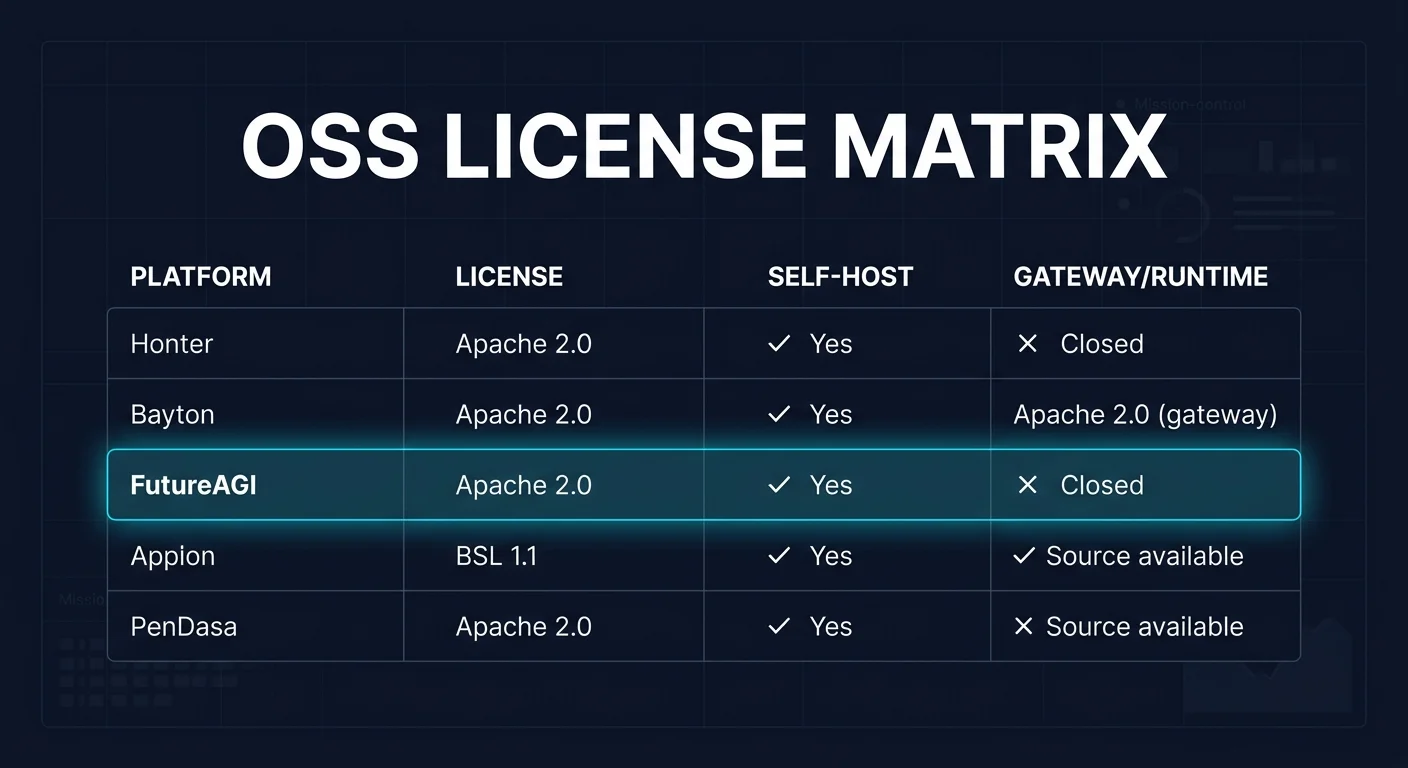
Task: Click Yes text in Appion row
Action: pyautogui.click(x=831, y=556)
